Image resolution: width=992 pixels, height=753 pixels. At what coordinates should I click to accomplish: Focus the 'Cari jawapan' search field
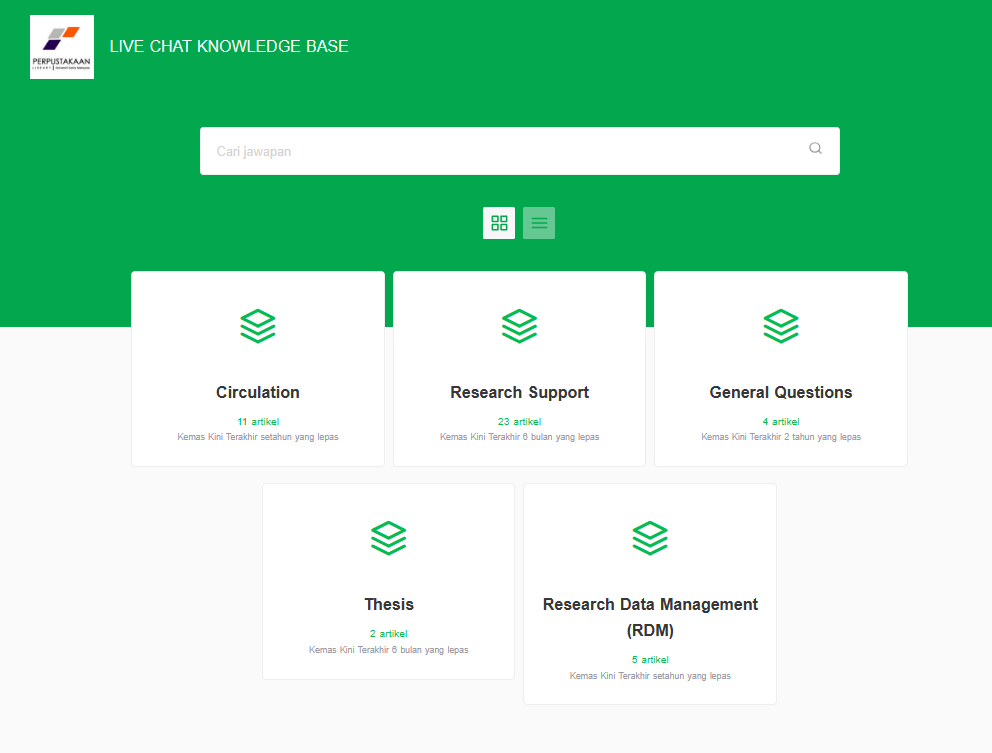[500, 151]
